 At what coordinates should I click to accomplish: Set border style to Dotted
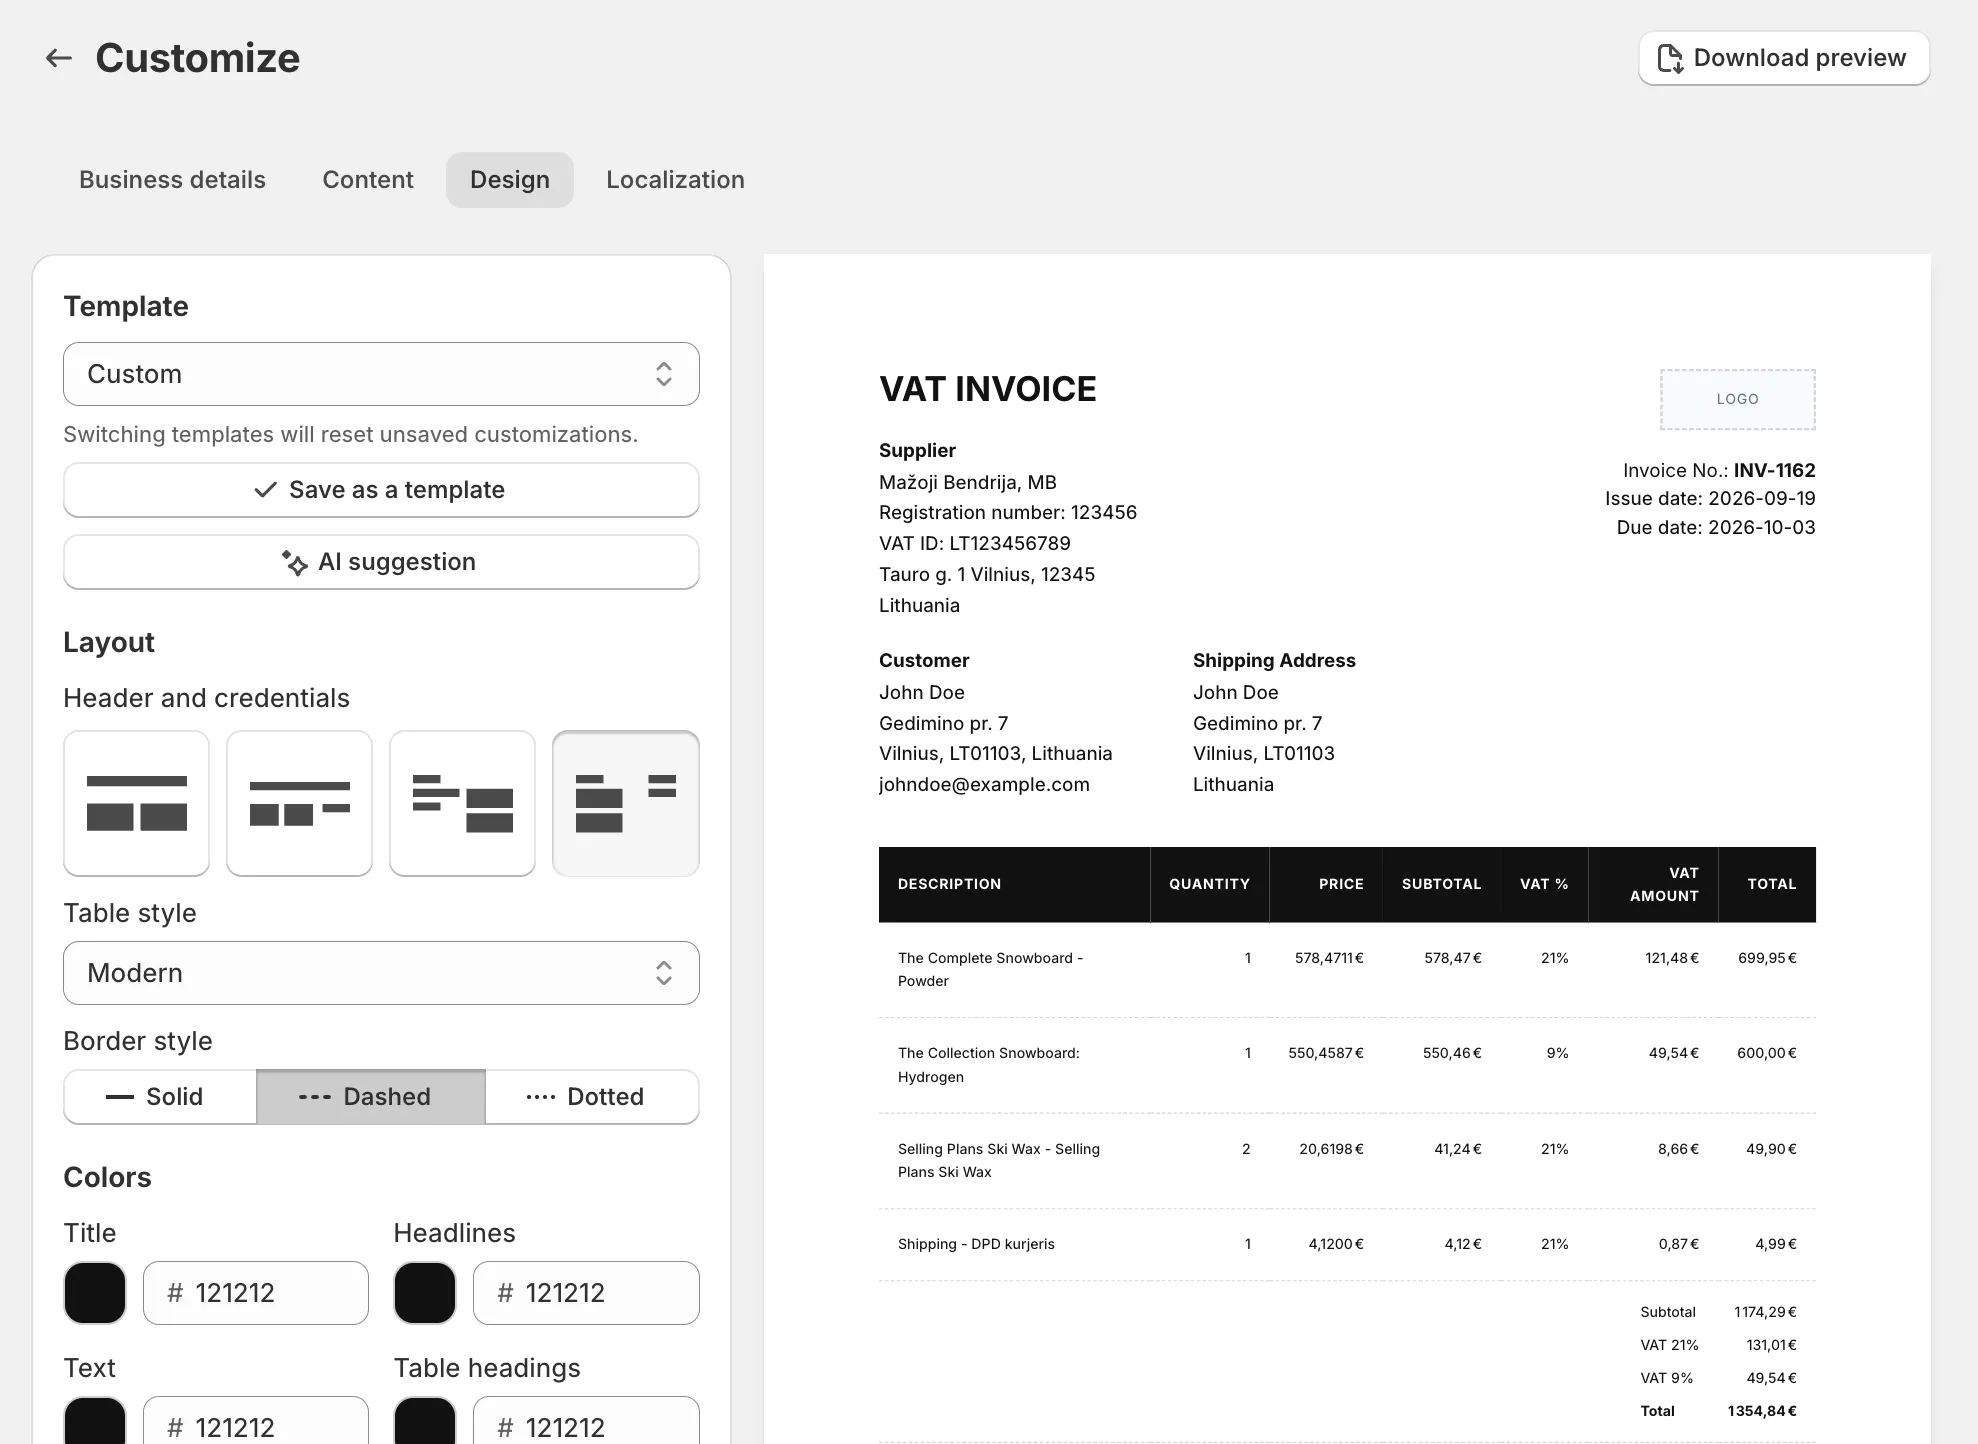(x=592, y=1097)
